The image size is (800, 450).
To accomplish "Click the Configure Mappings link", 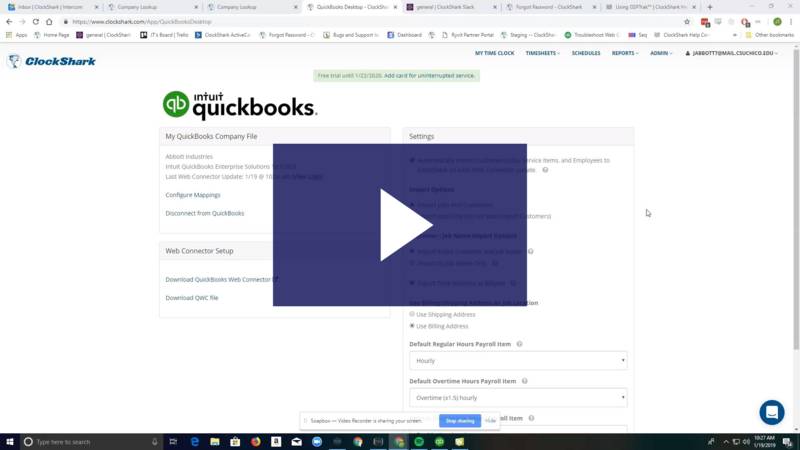I will (x=193, y=195).
